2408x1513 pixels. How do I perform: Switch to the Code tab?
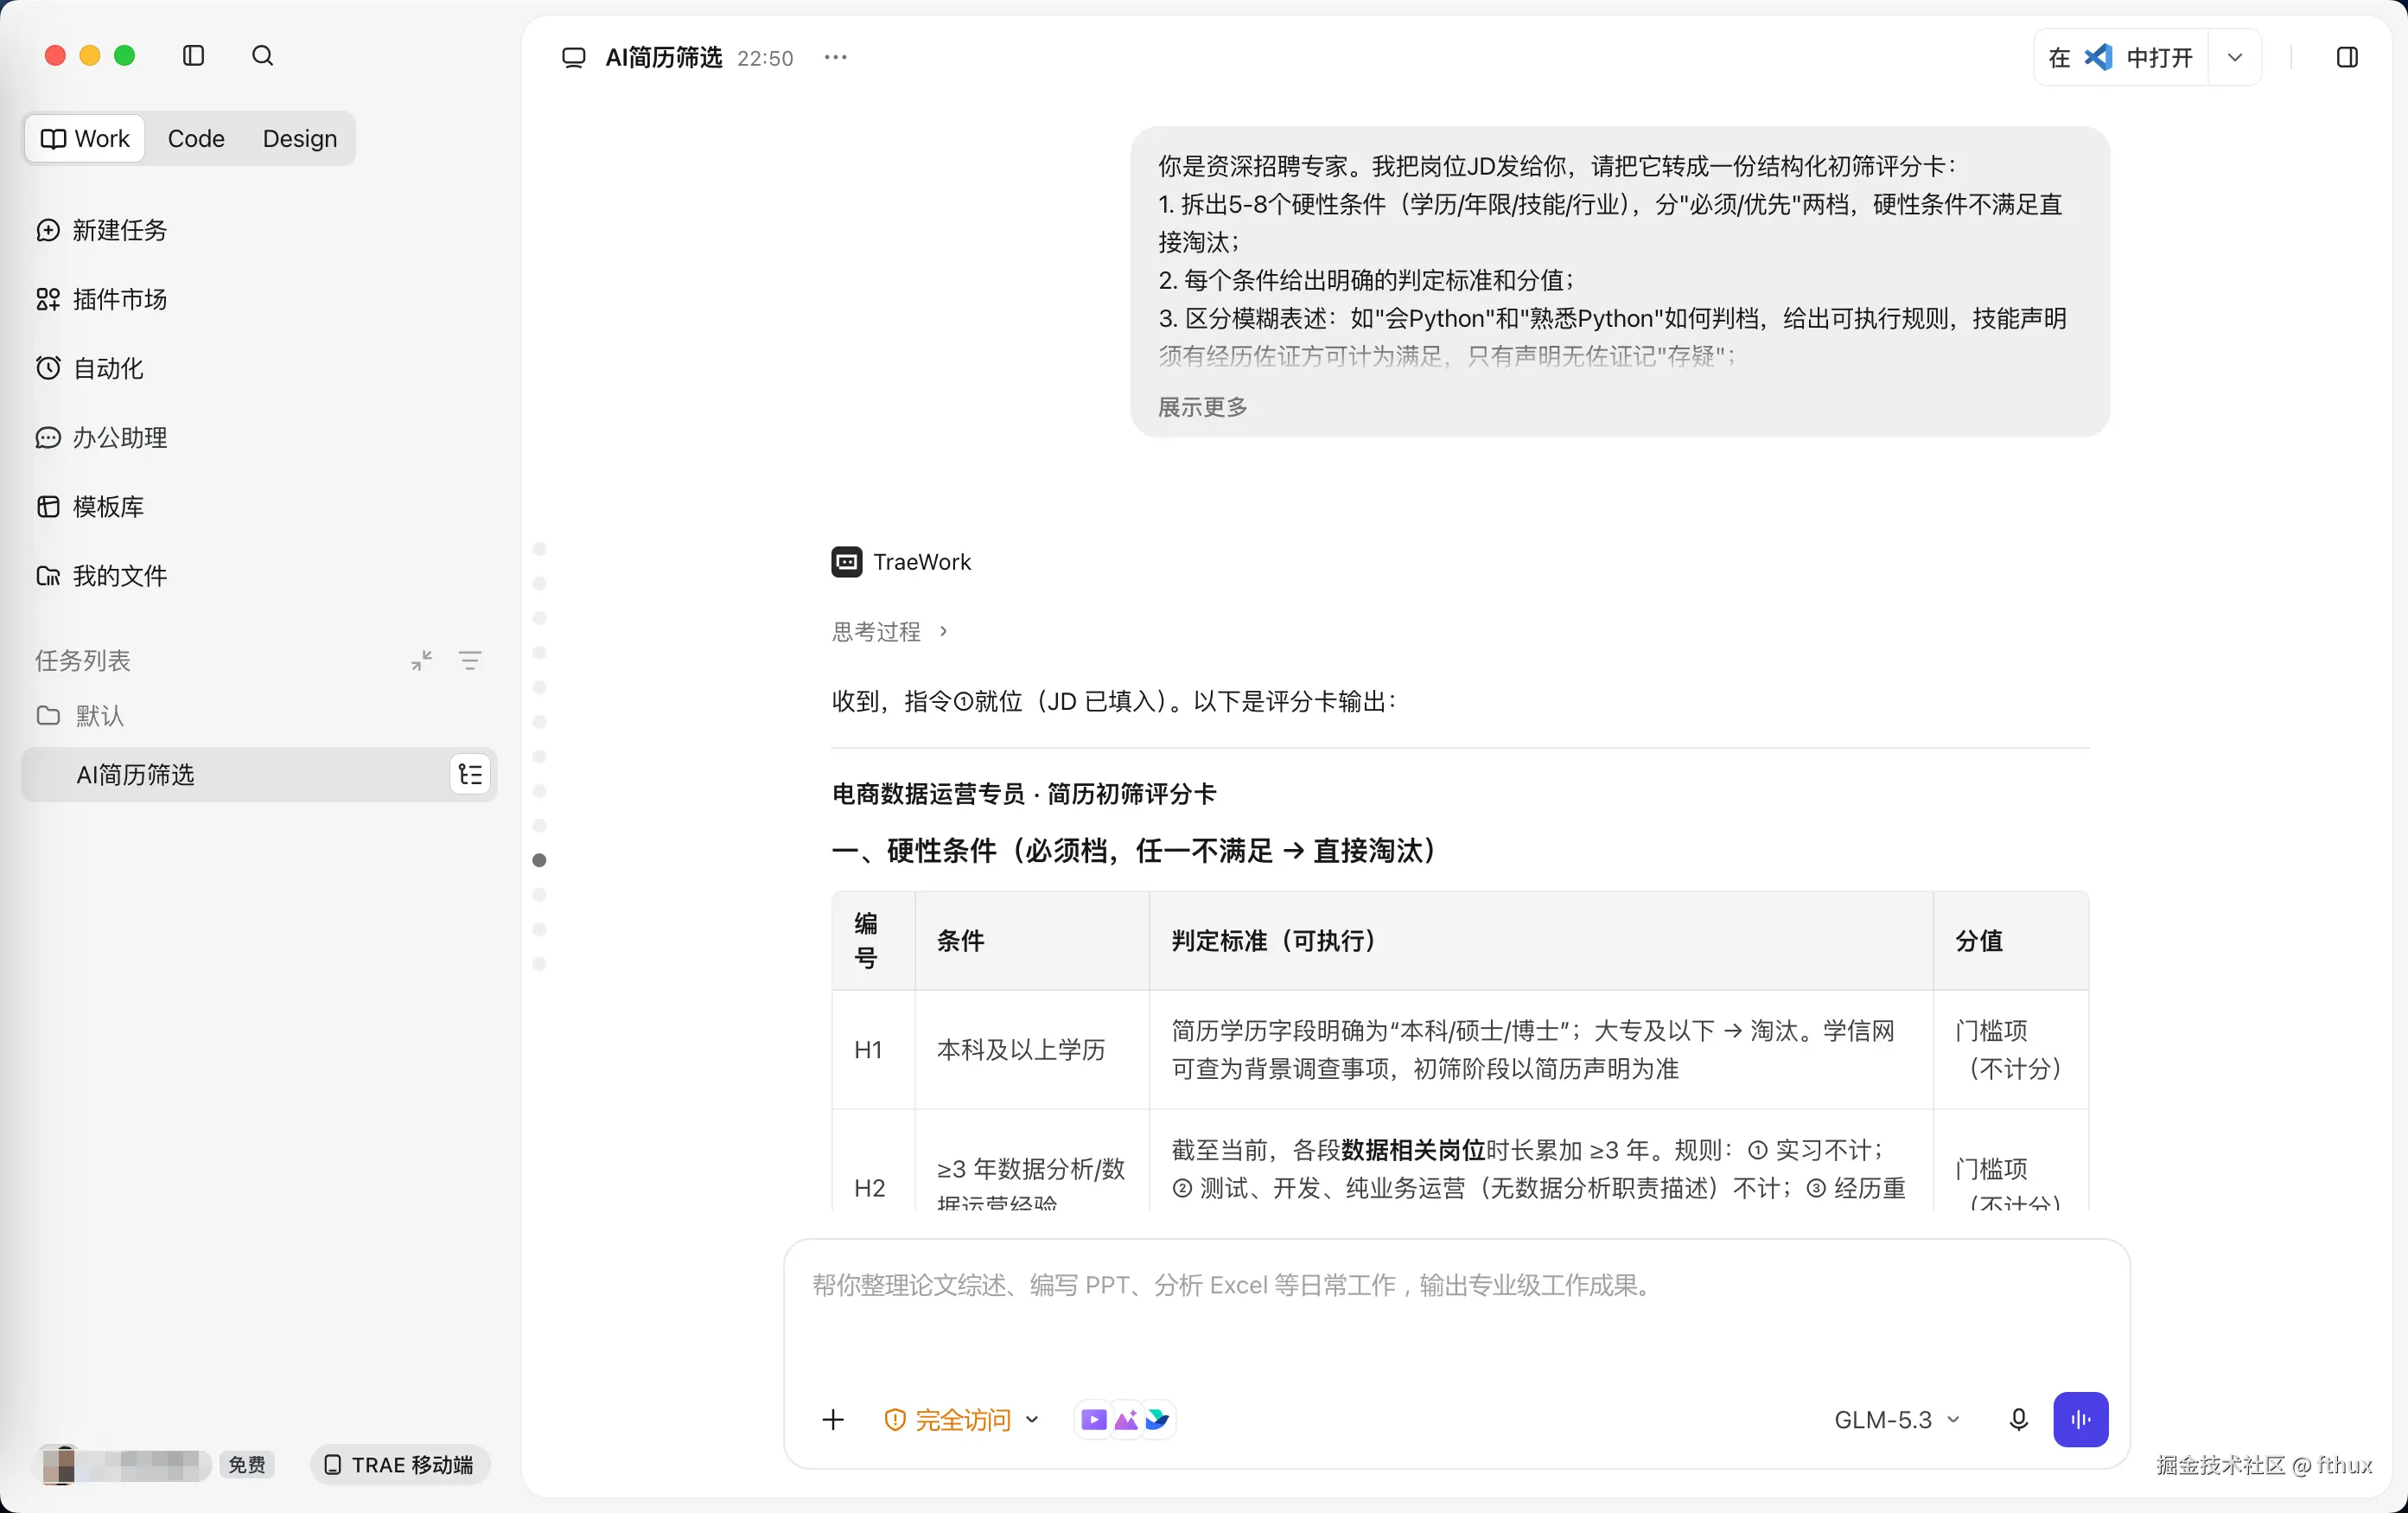pyautogui.click(x=196, y=138)
